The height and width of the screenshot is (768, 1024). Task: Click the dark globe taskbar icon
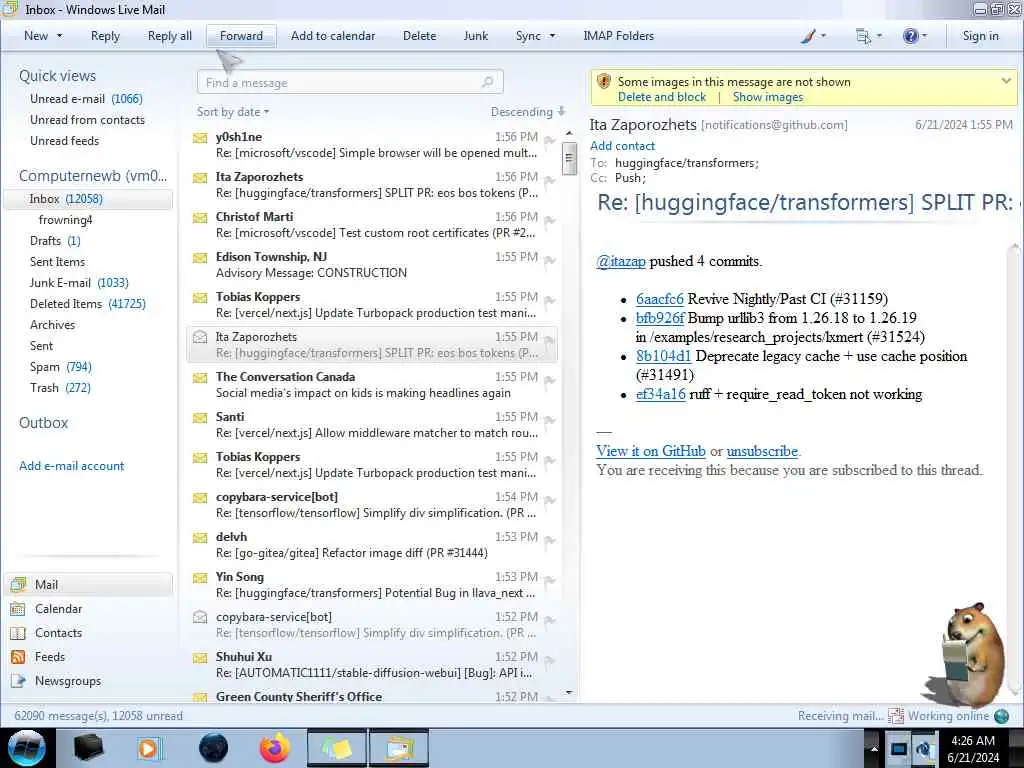point(213,748)
